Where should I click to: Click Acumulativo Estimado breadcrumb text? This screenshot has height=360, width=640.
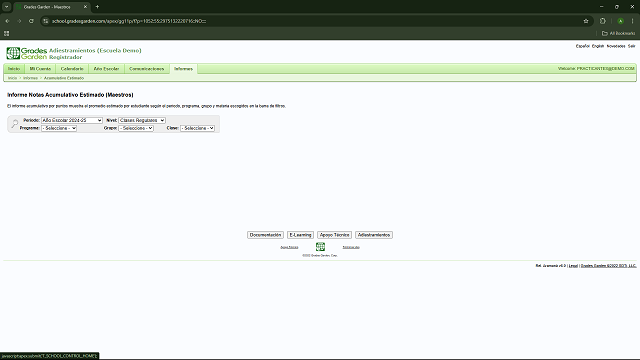[x=64, y=78]
